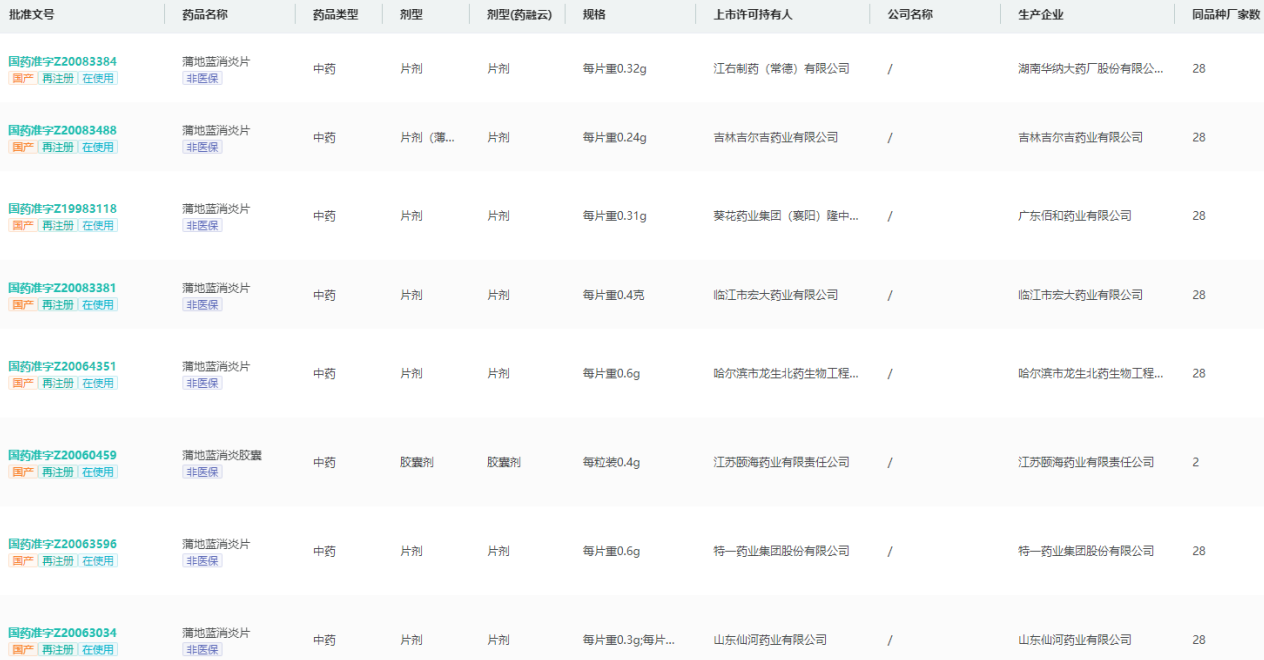This screenshot has height=660, width=1264.
Task: Click 胶囊剂 in the 剂型(药融云) column
Action: 504,463
